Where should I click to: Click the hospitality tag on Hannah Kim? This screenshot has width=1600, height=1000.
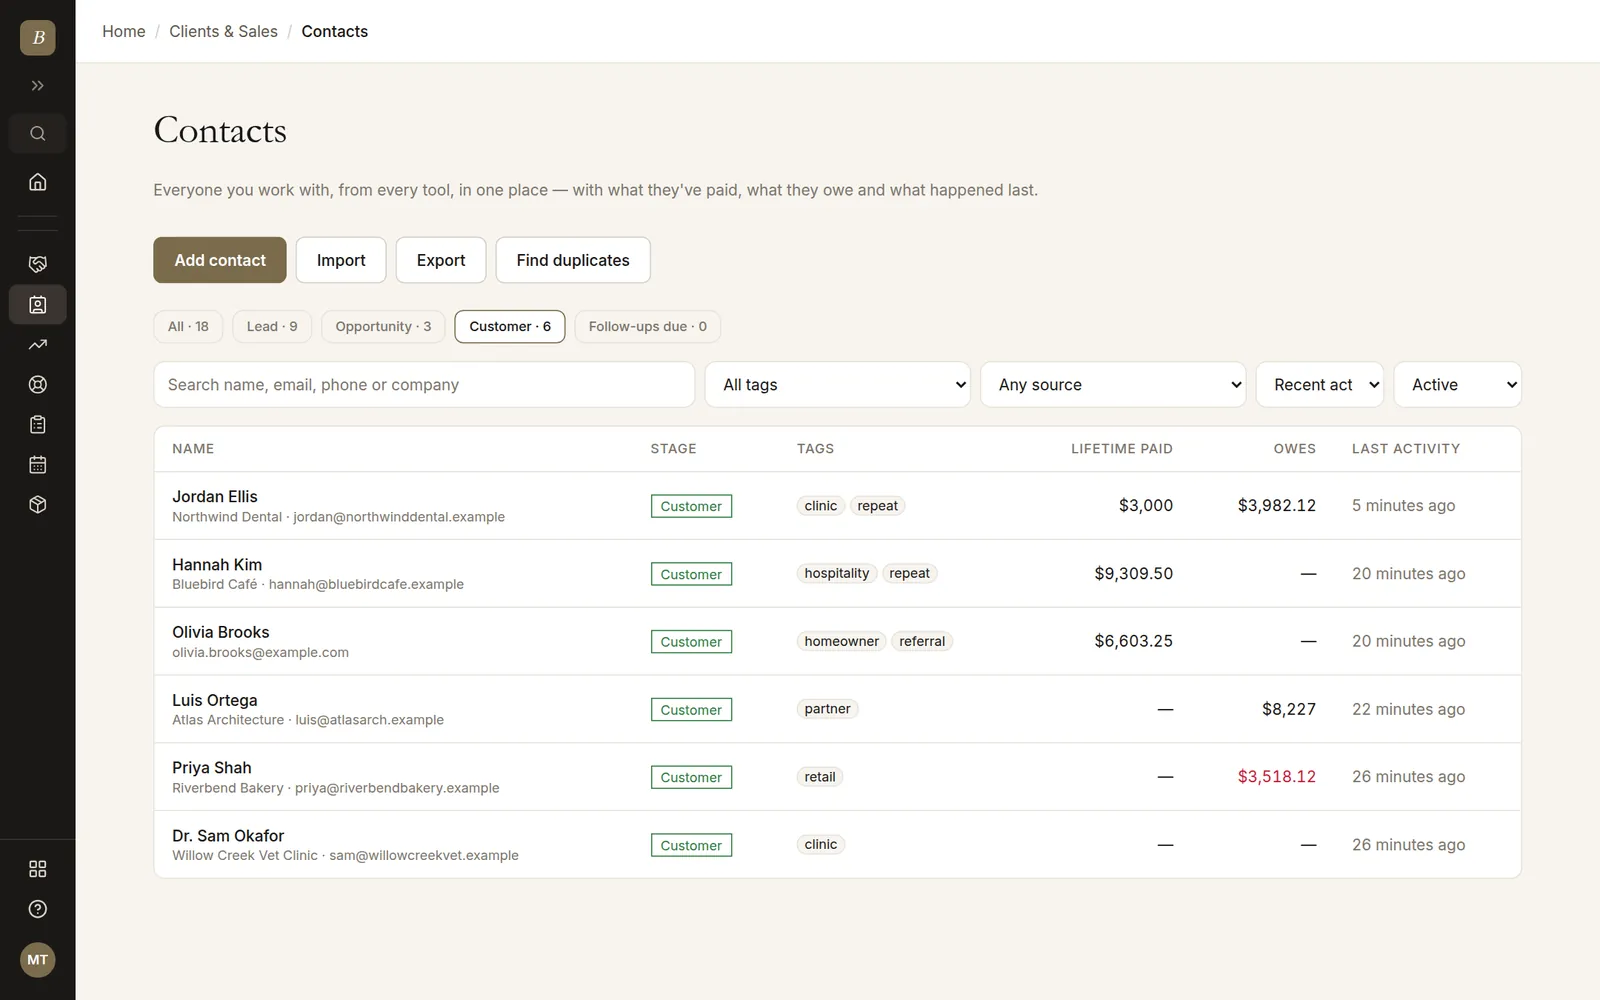click(x=837, y=574)
